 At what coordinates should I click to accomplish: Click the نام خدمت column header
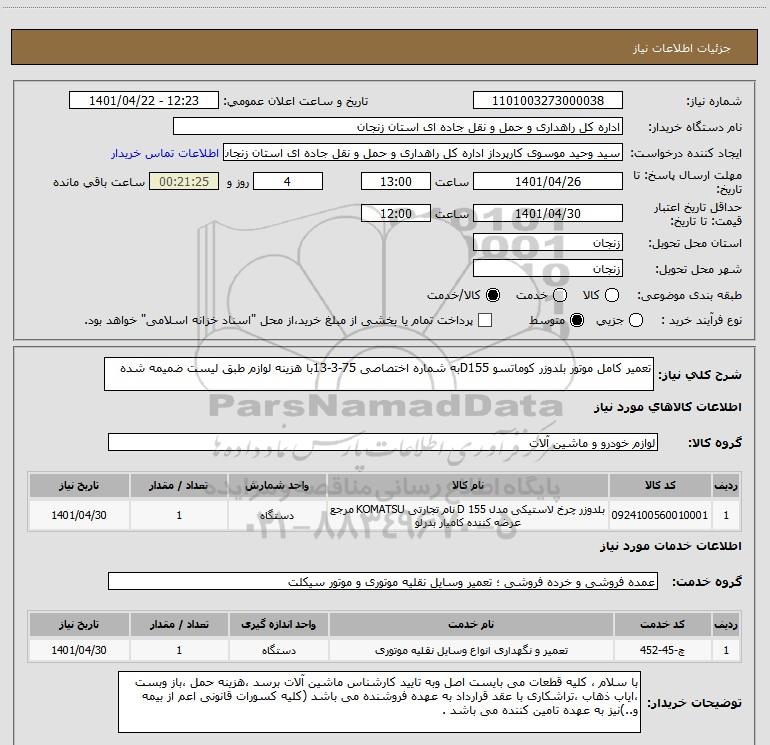(x=471, y=624)
